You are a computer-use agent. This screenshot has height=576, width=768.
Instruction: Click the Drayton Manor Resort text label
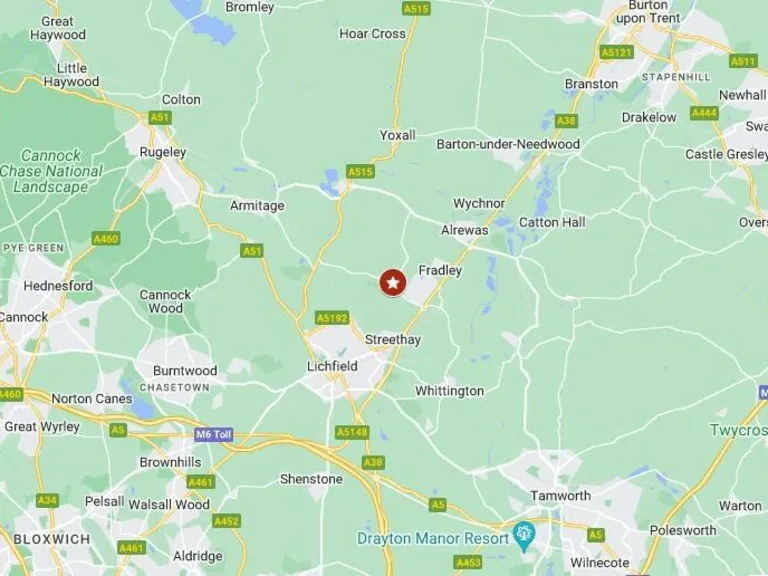433,538
